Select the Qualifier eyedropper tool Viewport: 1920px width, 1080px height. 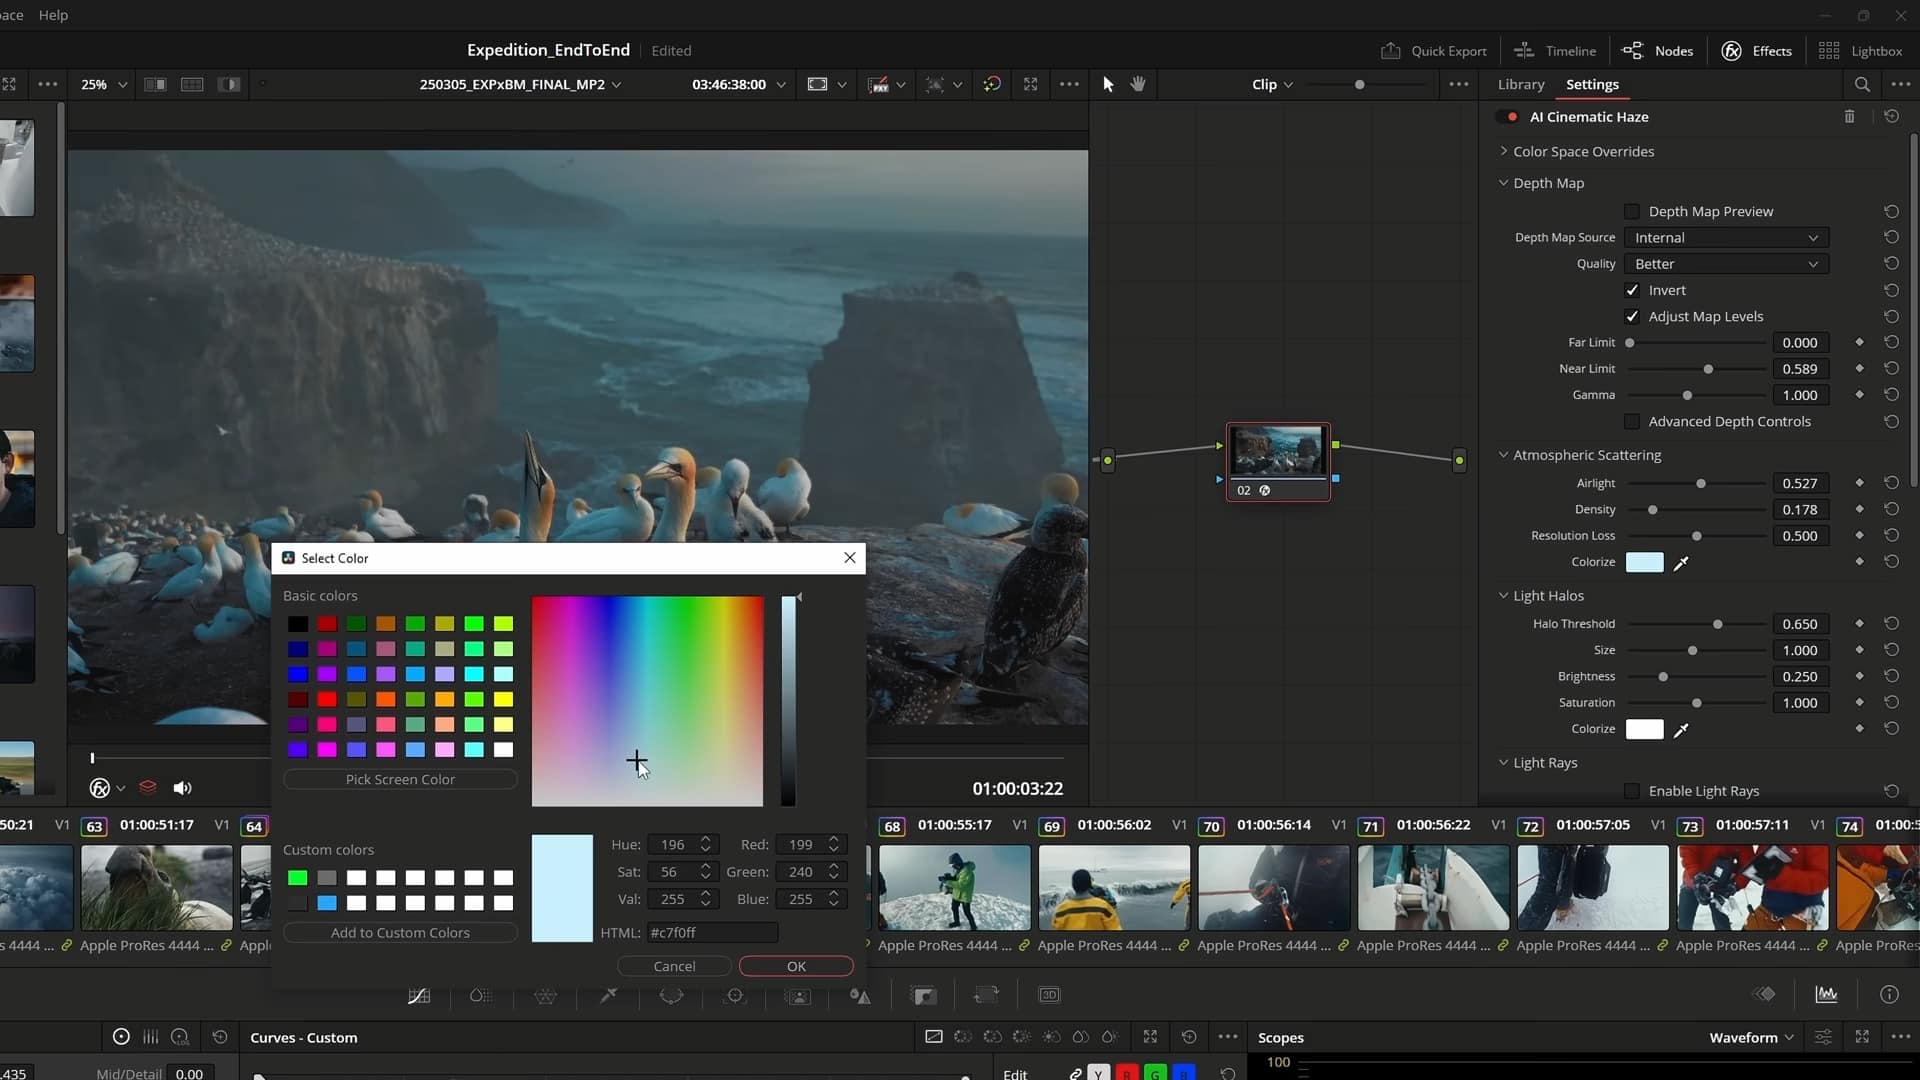(x=608, y=995)
